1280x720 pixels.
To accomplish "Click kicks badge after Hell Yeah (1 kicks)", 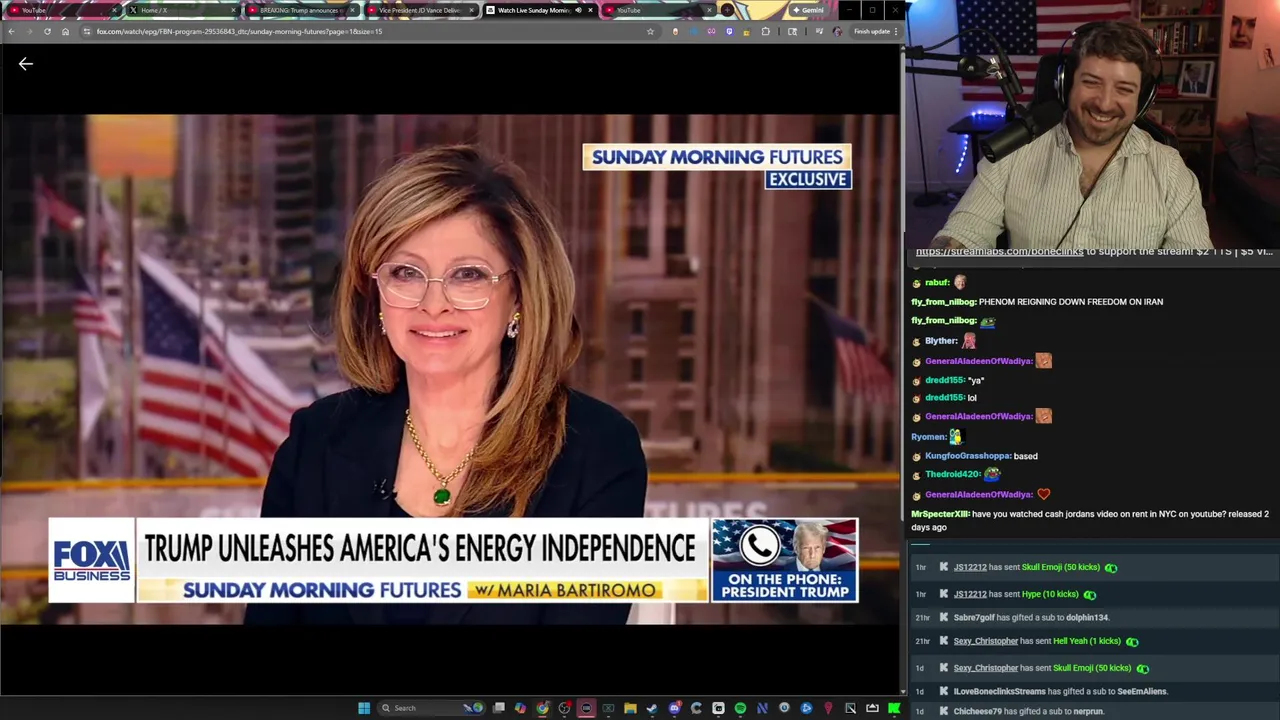I will tap(1131, 642).
